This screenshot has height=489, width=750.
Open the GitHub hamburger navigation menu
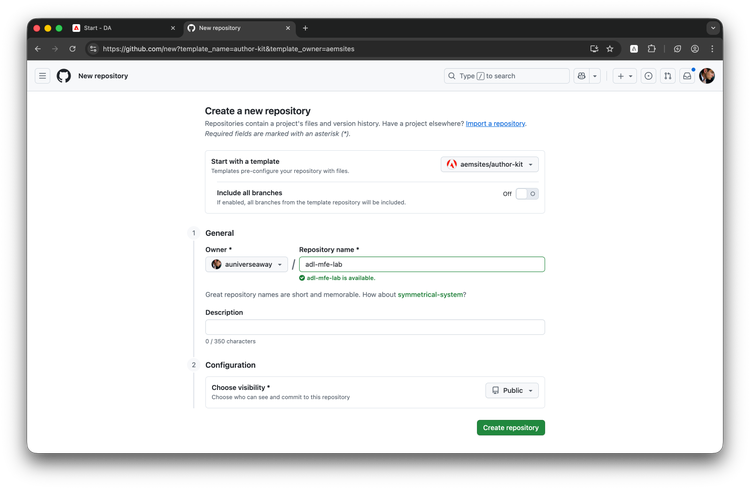[x=43, y=76]
